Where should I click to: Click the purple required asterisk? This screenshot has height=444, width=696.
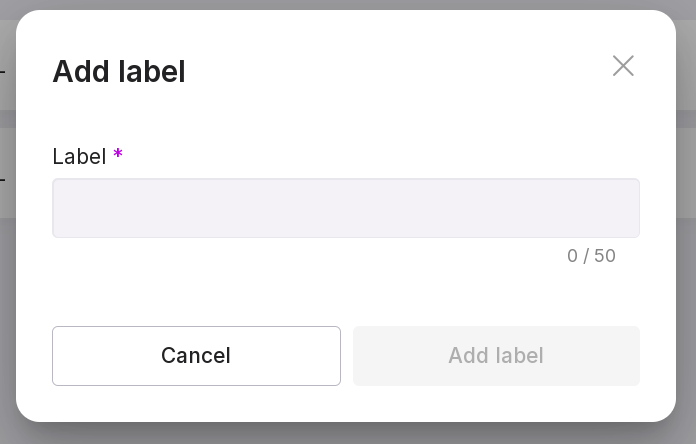click(118, 155)
